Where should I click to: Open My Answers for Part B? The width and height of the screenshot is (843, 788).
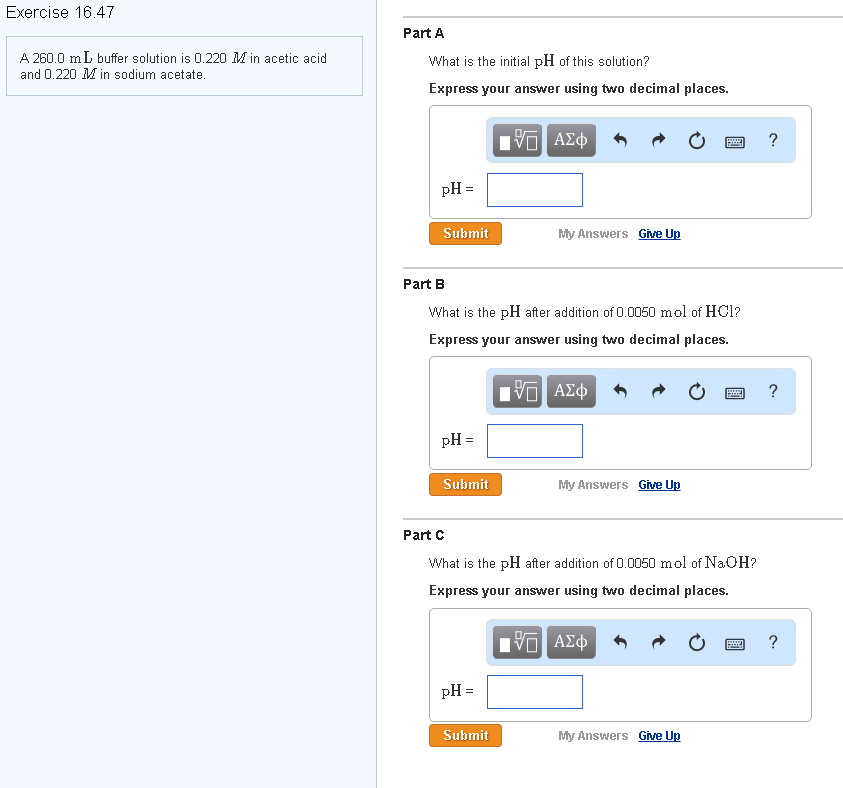pyautogui.click(x=593, y=485)
